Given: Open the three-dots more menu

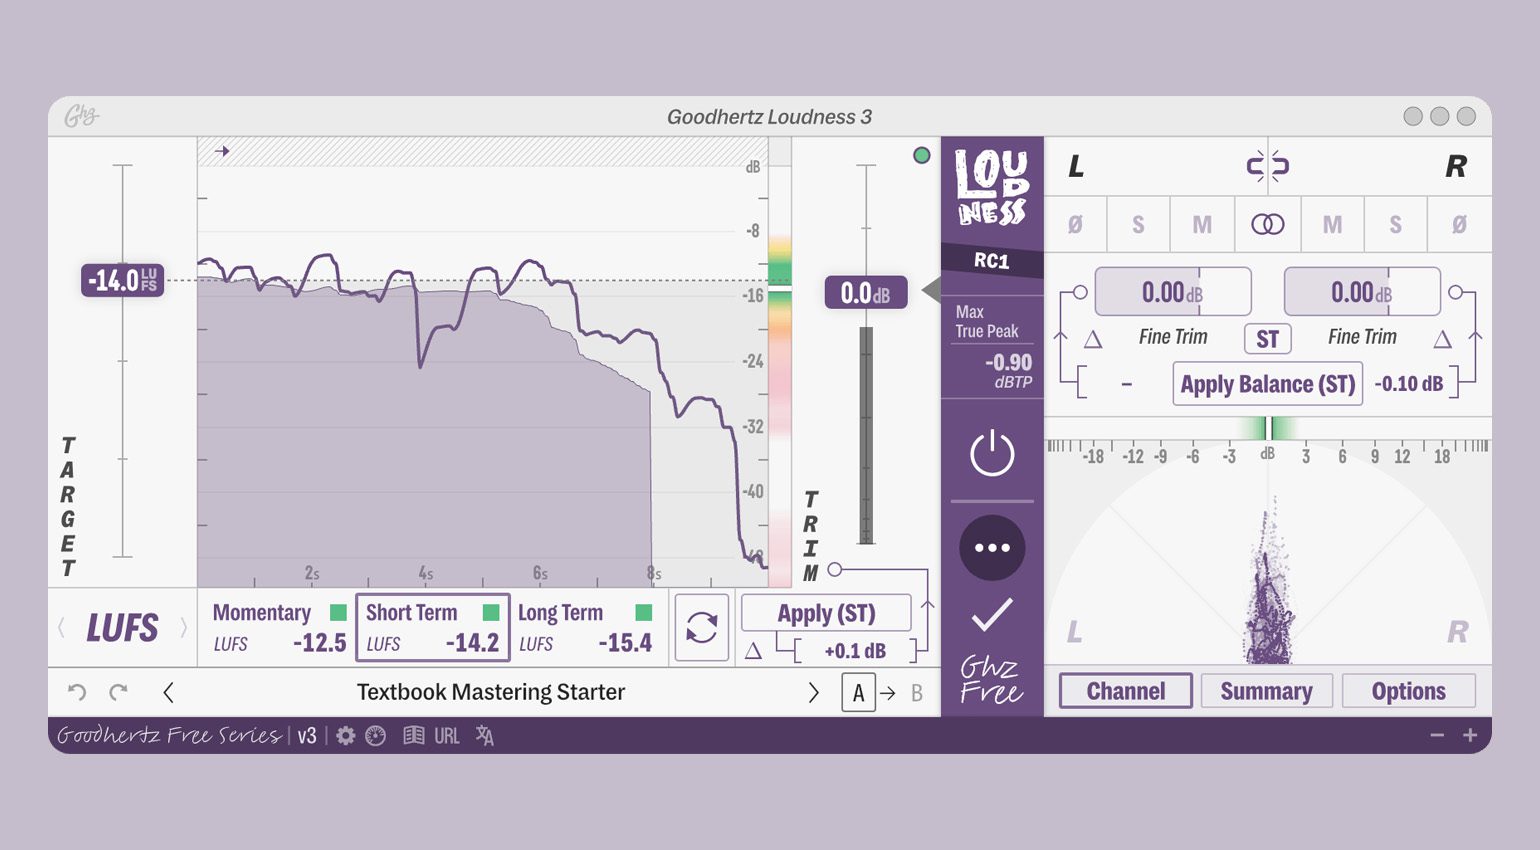Looking at the screenshot, I should (x=992, y=548).
